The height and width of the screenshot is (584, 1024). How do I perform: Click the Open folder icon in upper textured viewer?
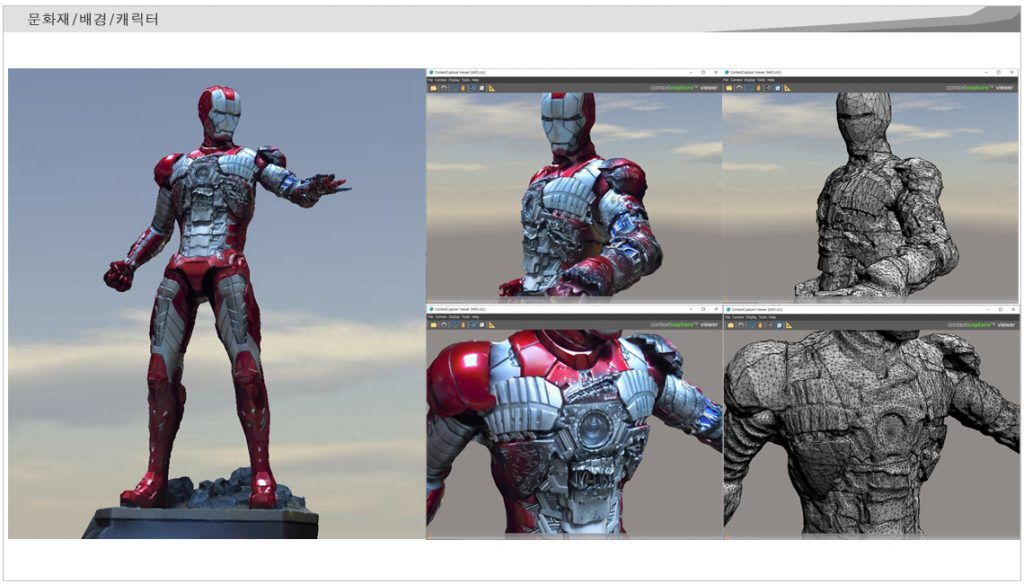434,88
